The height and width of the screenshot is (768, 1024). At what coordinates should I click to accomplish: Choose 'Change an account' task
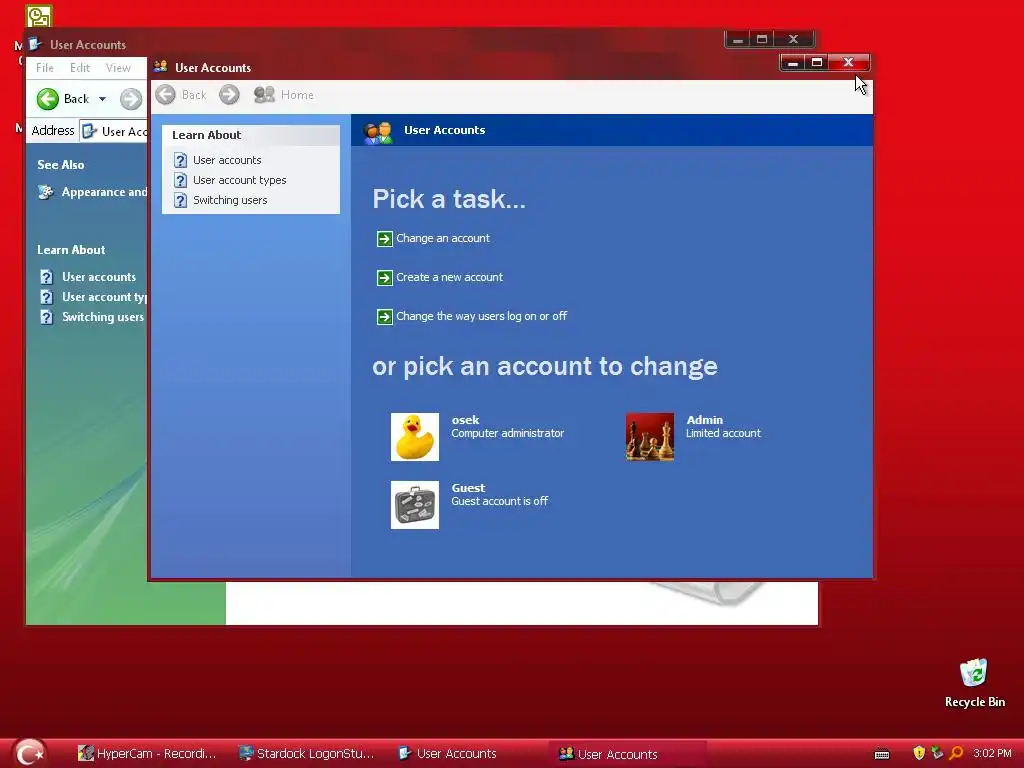[443, 238]
